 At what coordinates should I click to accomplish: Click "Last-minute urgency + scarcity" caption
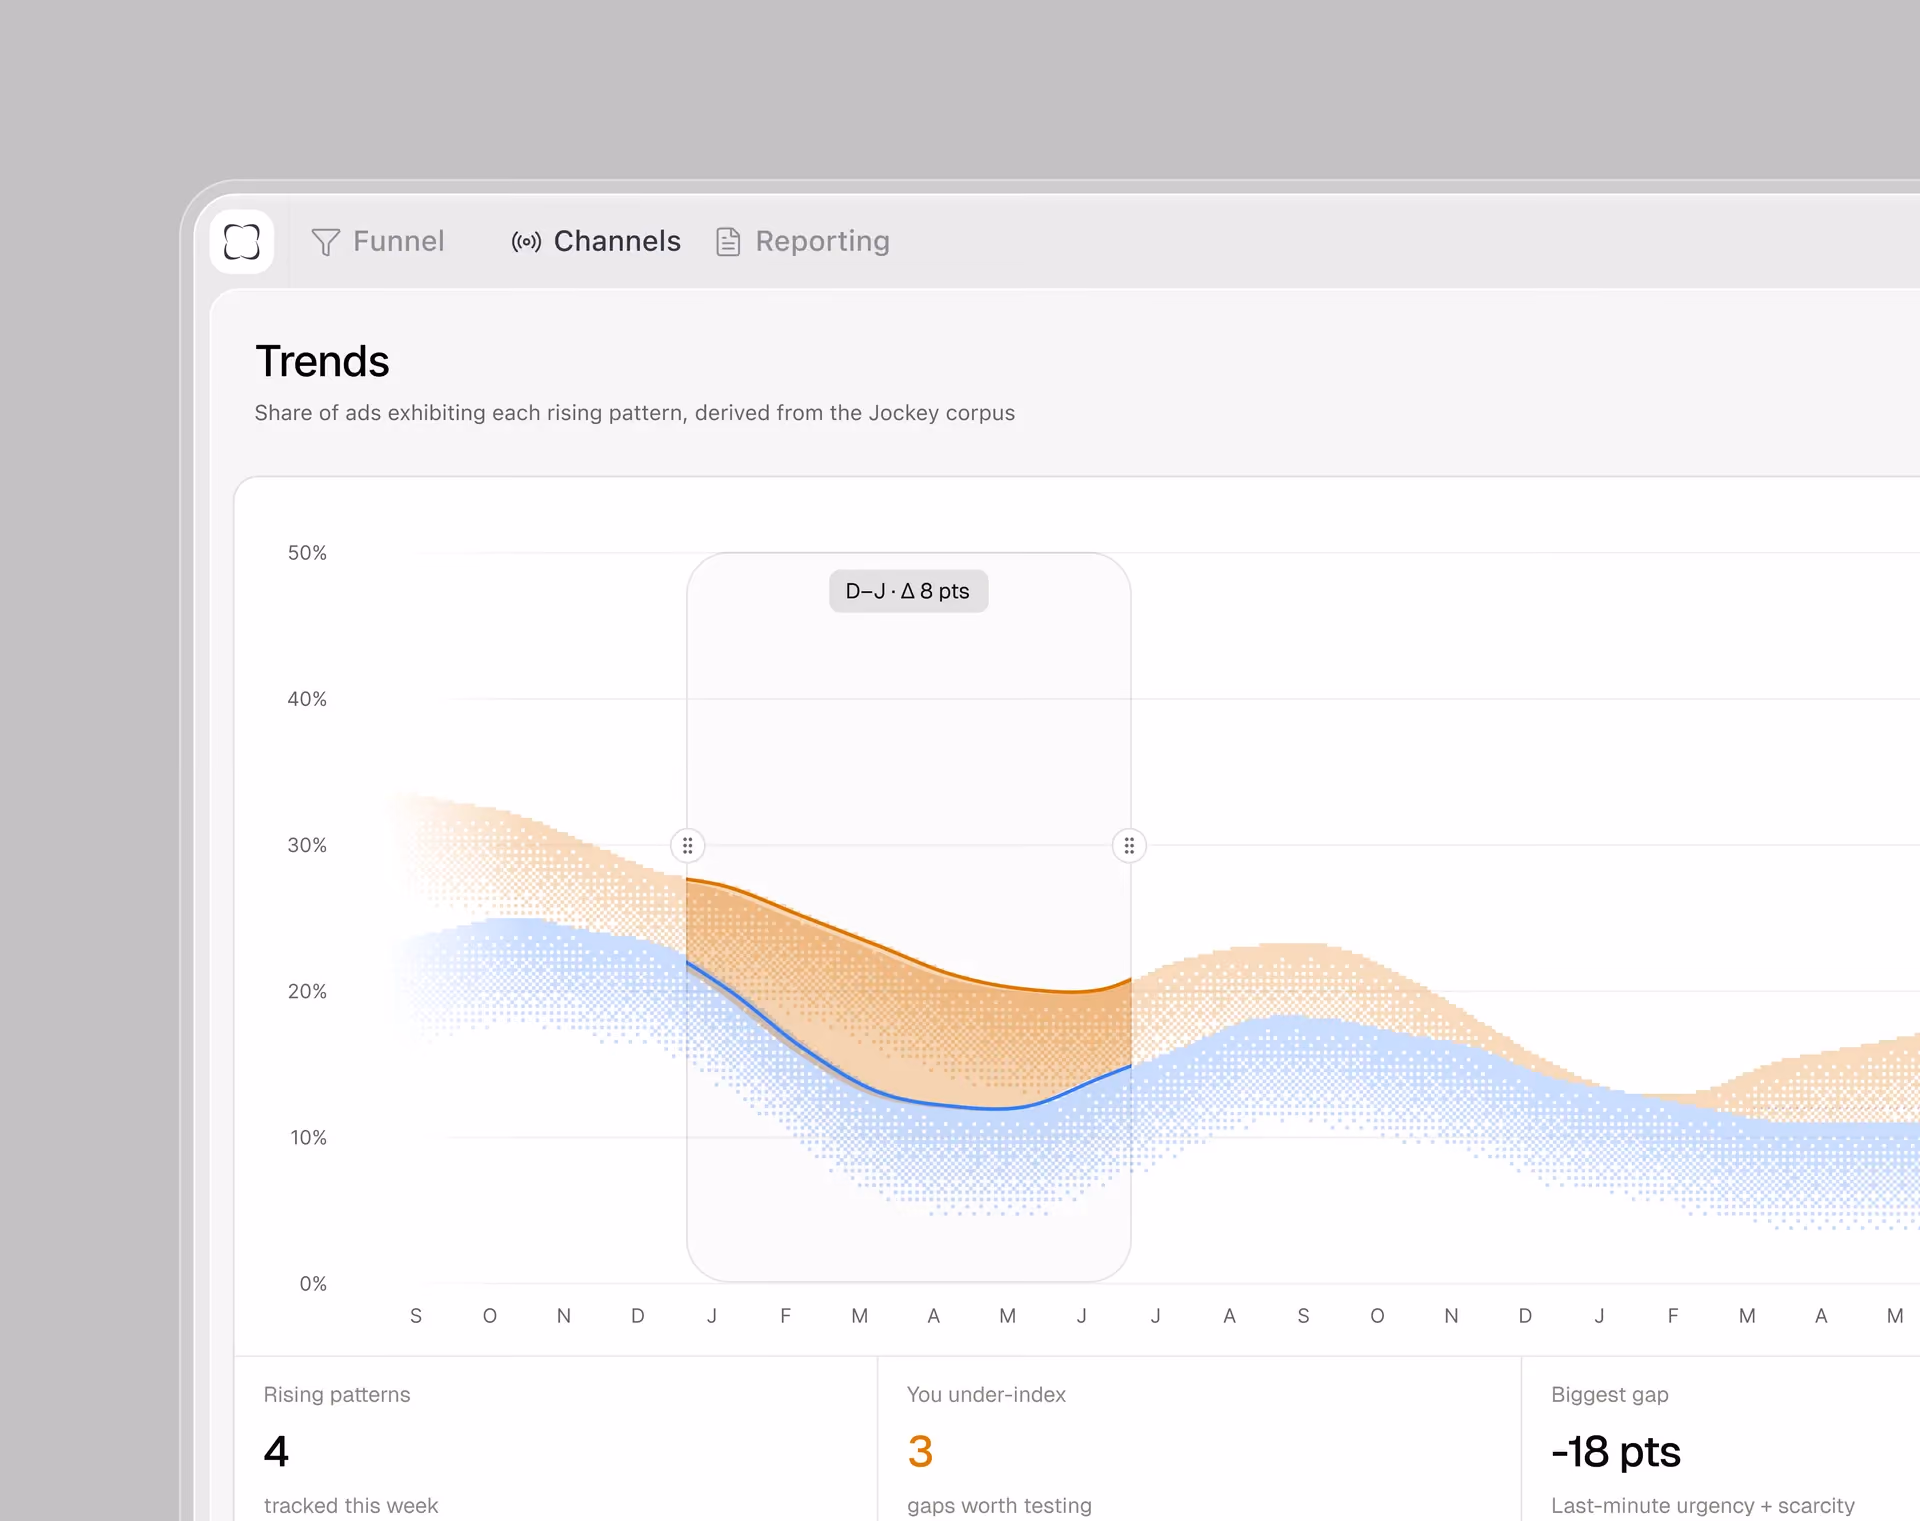(1703, 1505)
